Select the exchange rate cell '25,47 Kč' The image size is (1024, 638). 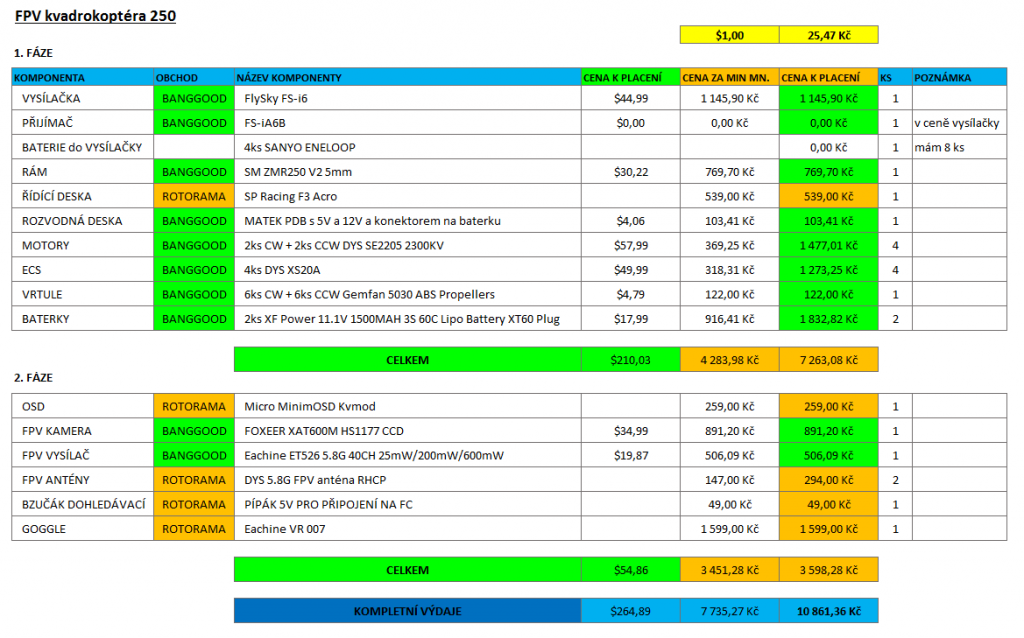pos(828,35)
